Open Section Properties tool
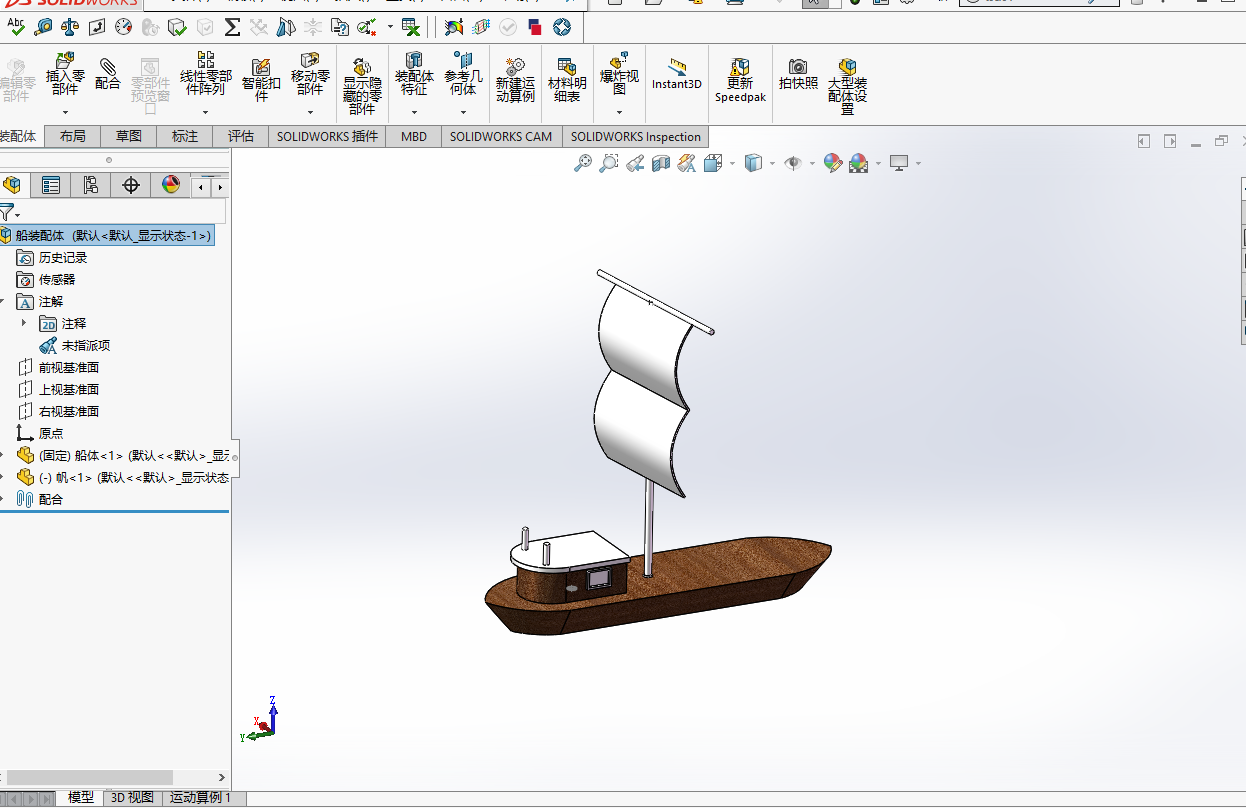The width and height of the screenshot is (1246, 808). pyautogui.click(x=97, y=27)
